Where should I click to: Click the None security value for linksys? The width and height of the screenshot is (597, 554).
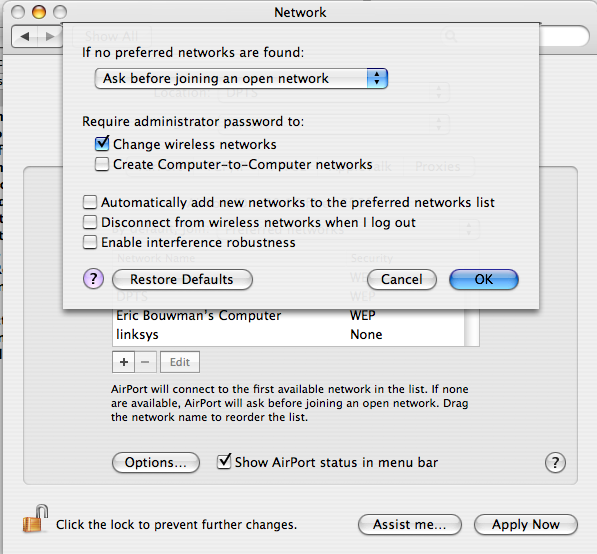click(366, 335)
